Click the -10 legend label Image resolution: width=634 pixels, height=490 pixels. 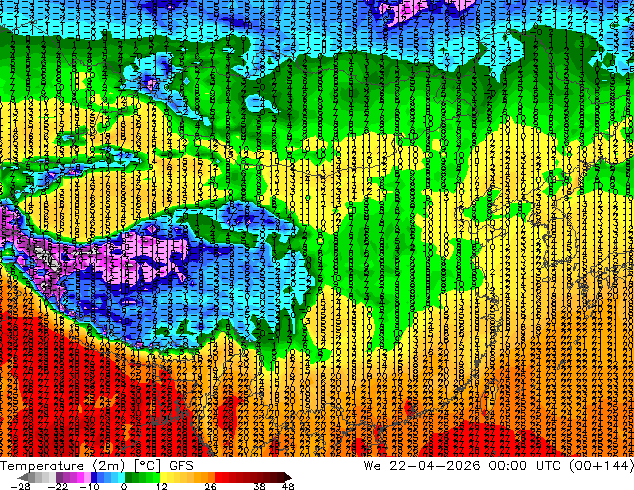click(89, 486)
